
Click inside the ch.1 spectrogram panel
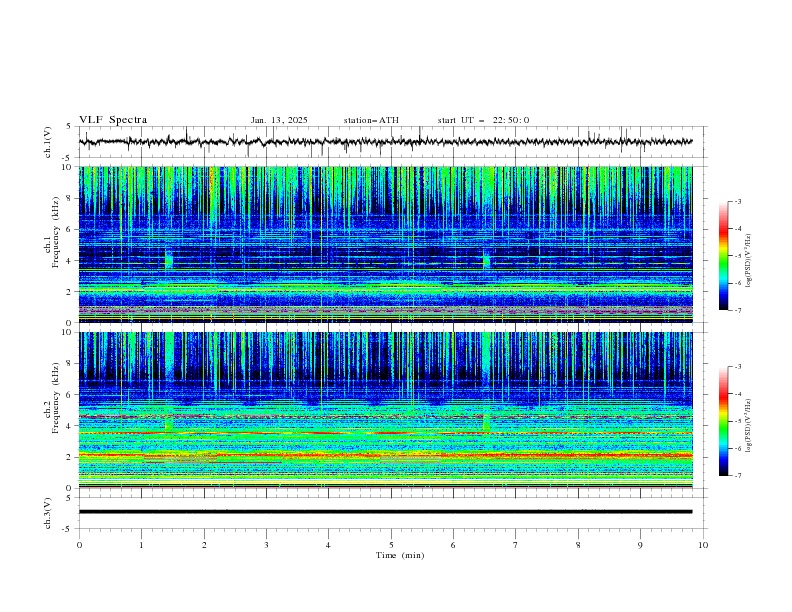pyautogui.click(x=385, y=244)
